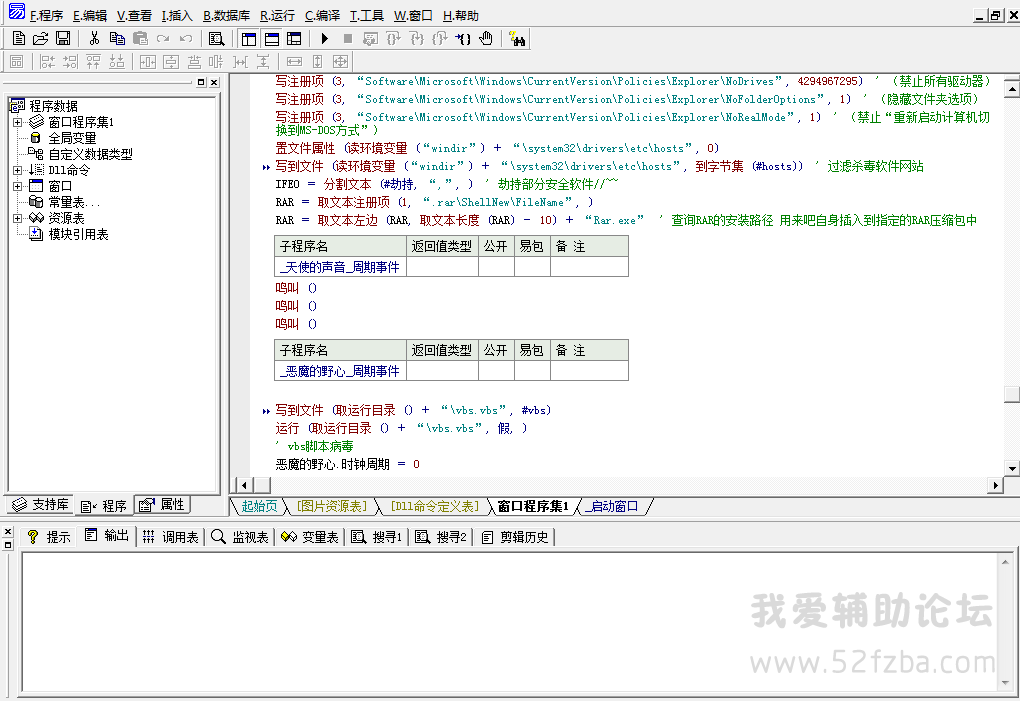
Task: Open the 提示 bottom tab
Action: pyautogui.click(x=49, y=537)
